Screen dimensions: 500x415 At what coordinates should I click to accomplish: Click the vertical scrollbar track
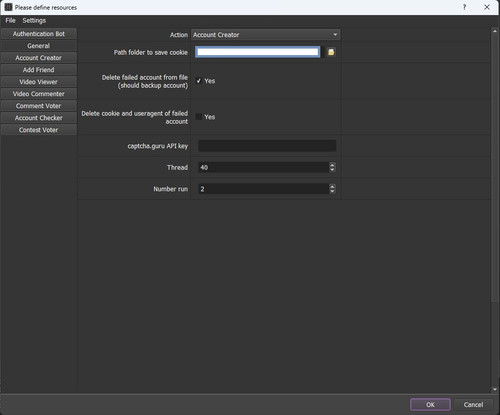click(495, 343)
